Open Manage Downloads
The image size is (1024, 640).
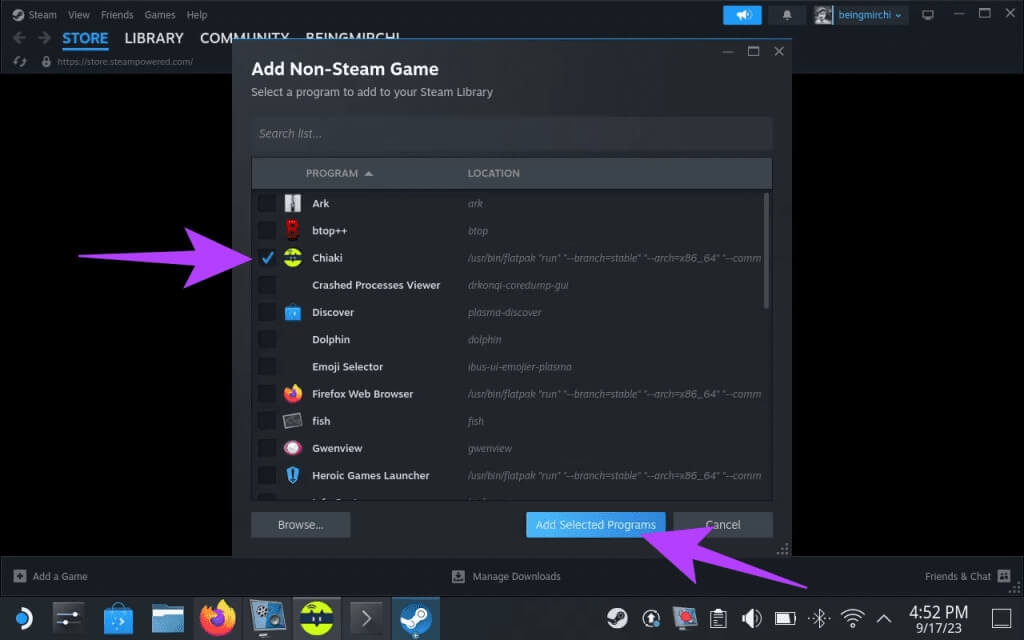click(506, 576)
